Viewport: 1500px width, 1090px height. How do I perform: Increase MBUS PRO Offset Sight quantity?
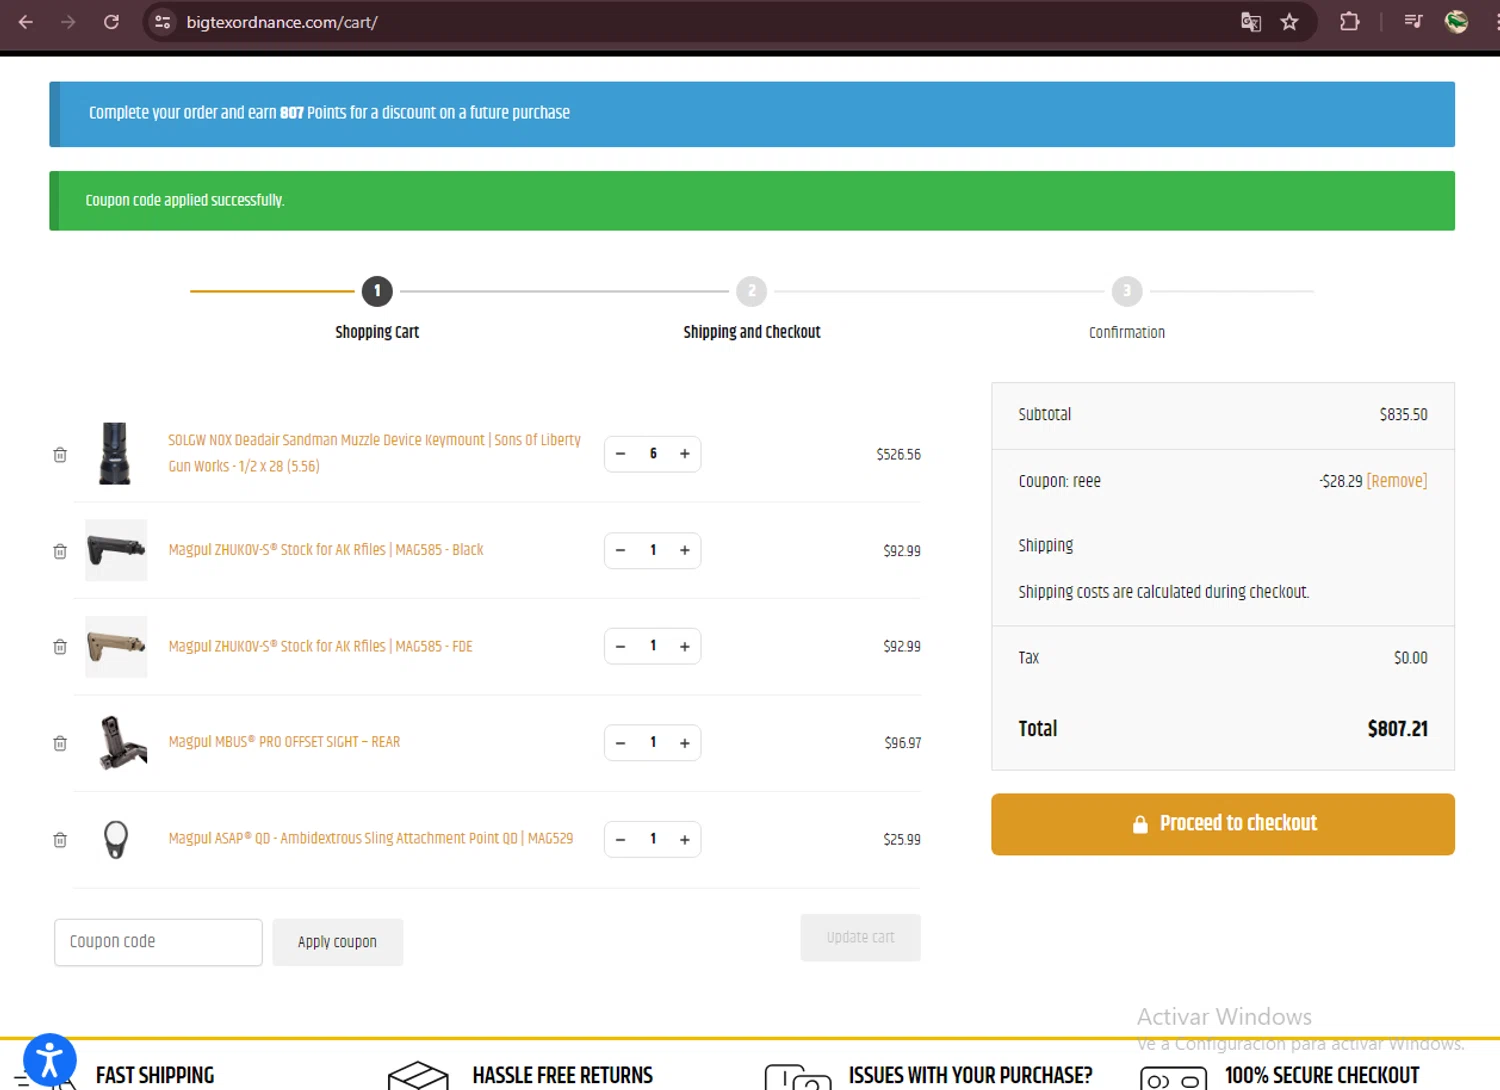pos(685,743)
